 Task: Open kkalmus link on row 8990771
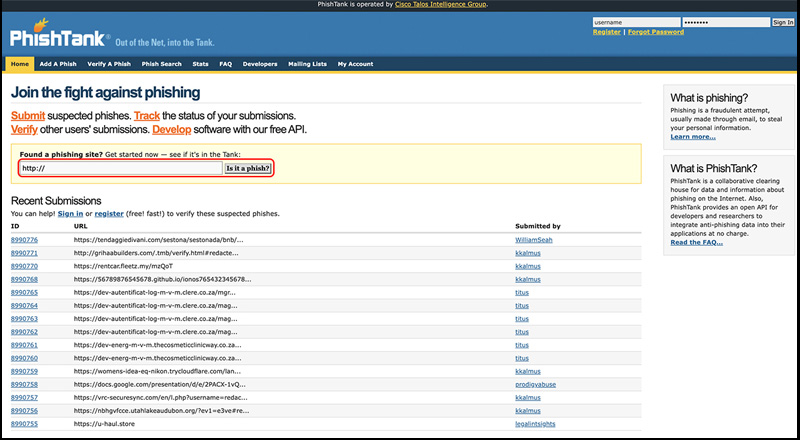coord(528,253)
